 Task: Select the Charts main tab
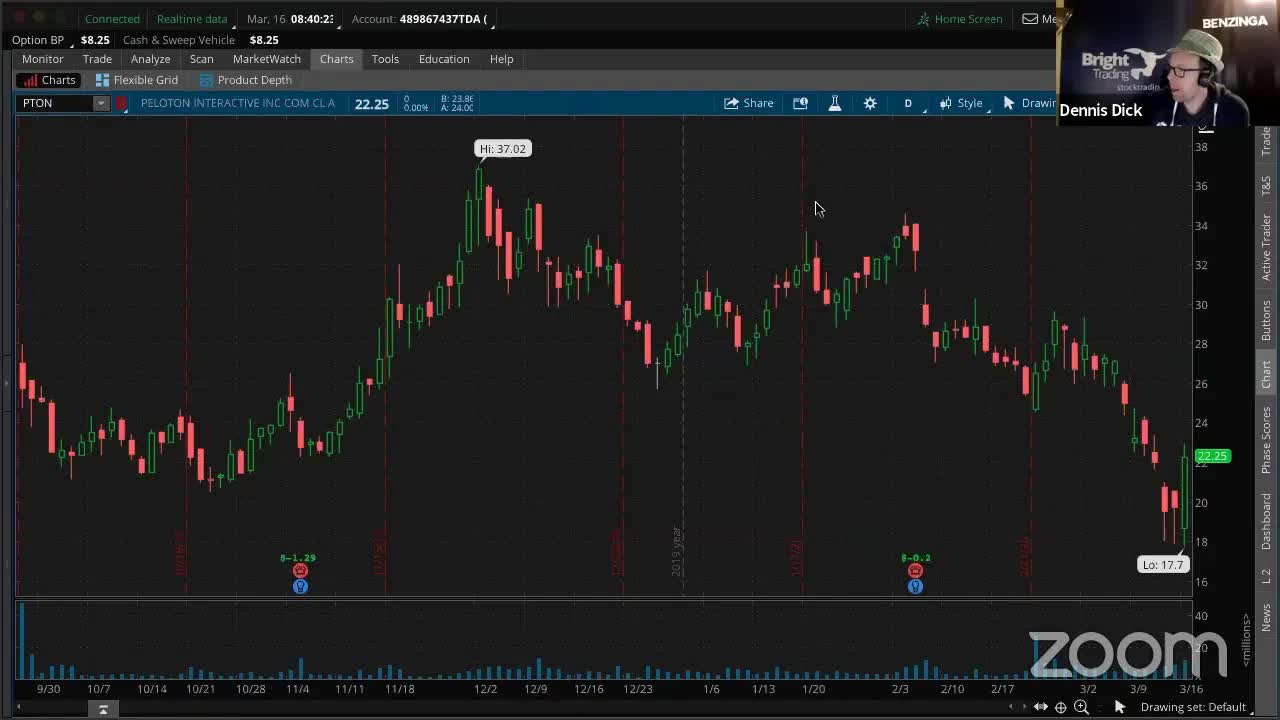[x=337, y=59]
